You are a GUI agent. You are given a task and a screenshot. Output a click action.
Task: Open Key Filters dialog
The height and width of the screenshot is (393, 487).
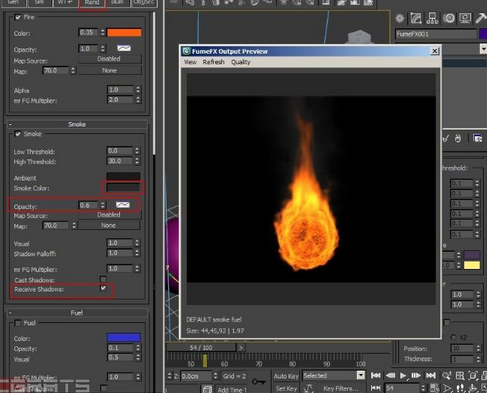tap(340, 388)
